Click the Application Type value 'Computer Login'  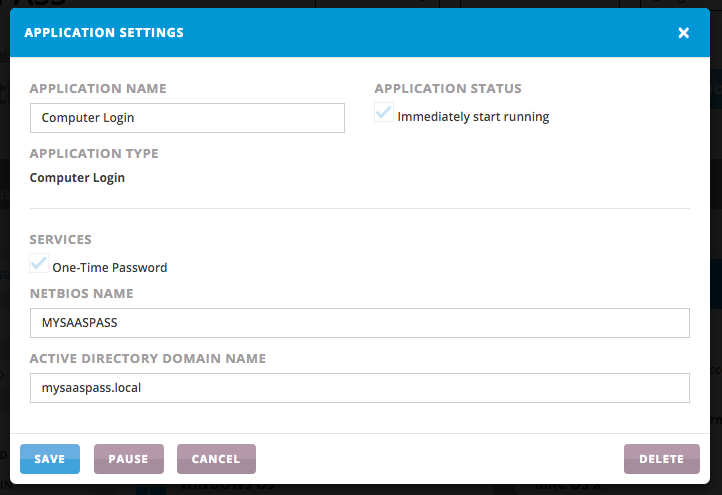pos(77,178)
